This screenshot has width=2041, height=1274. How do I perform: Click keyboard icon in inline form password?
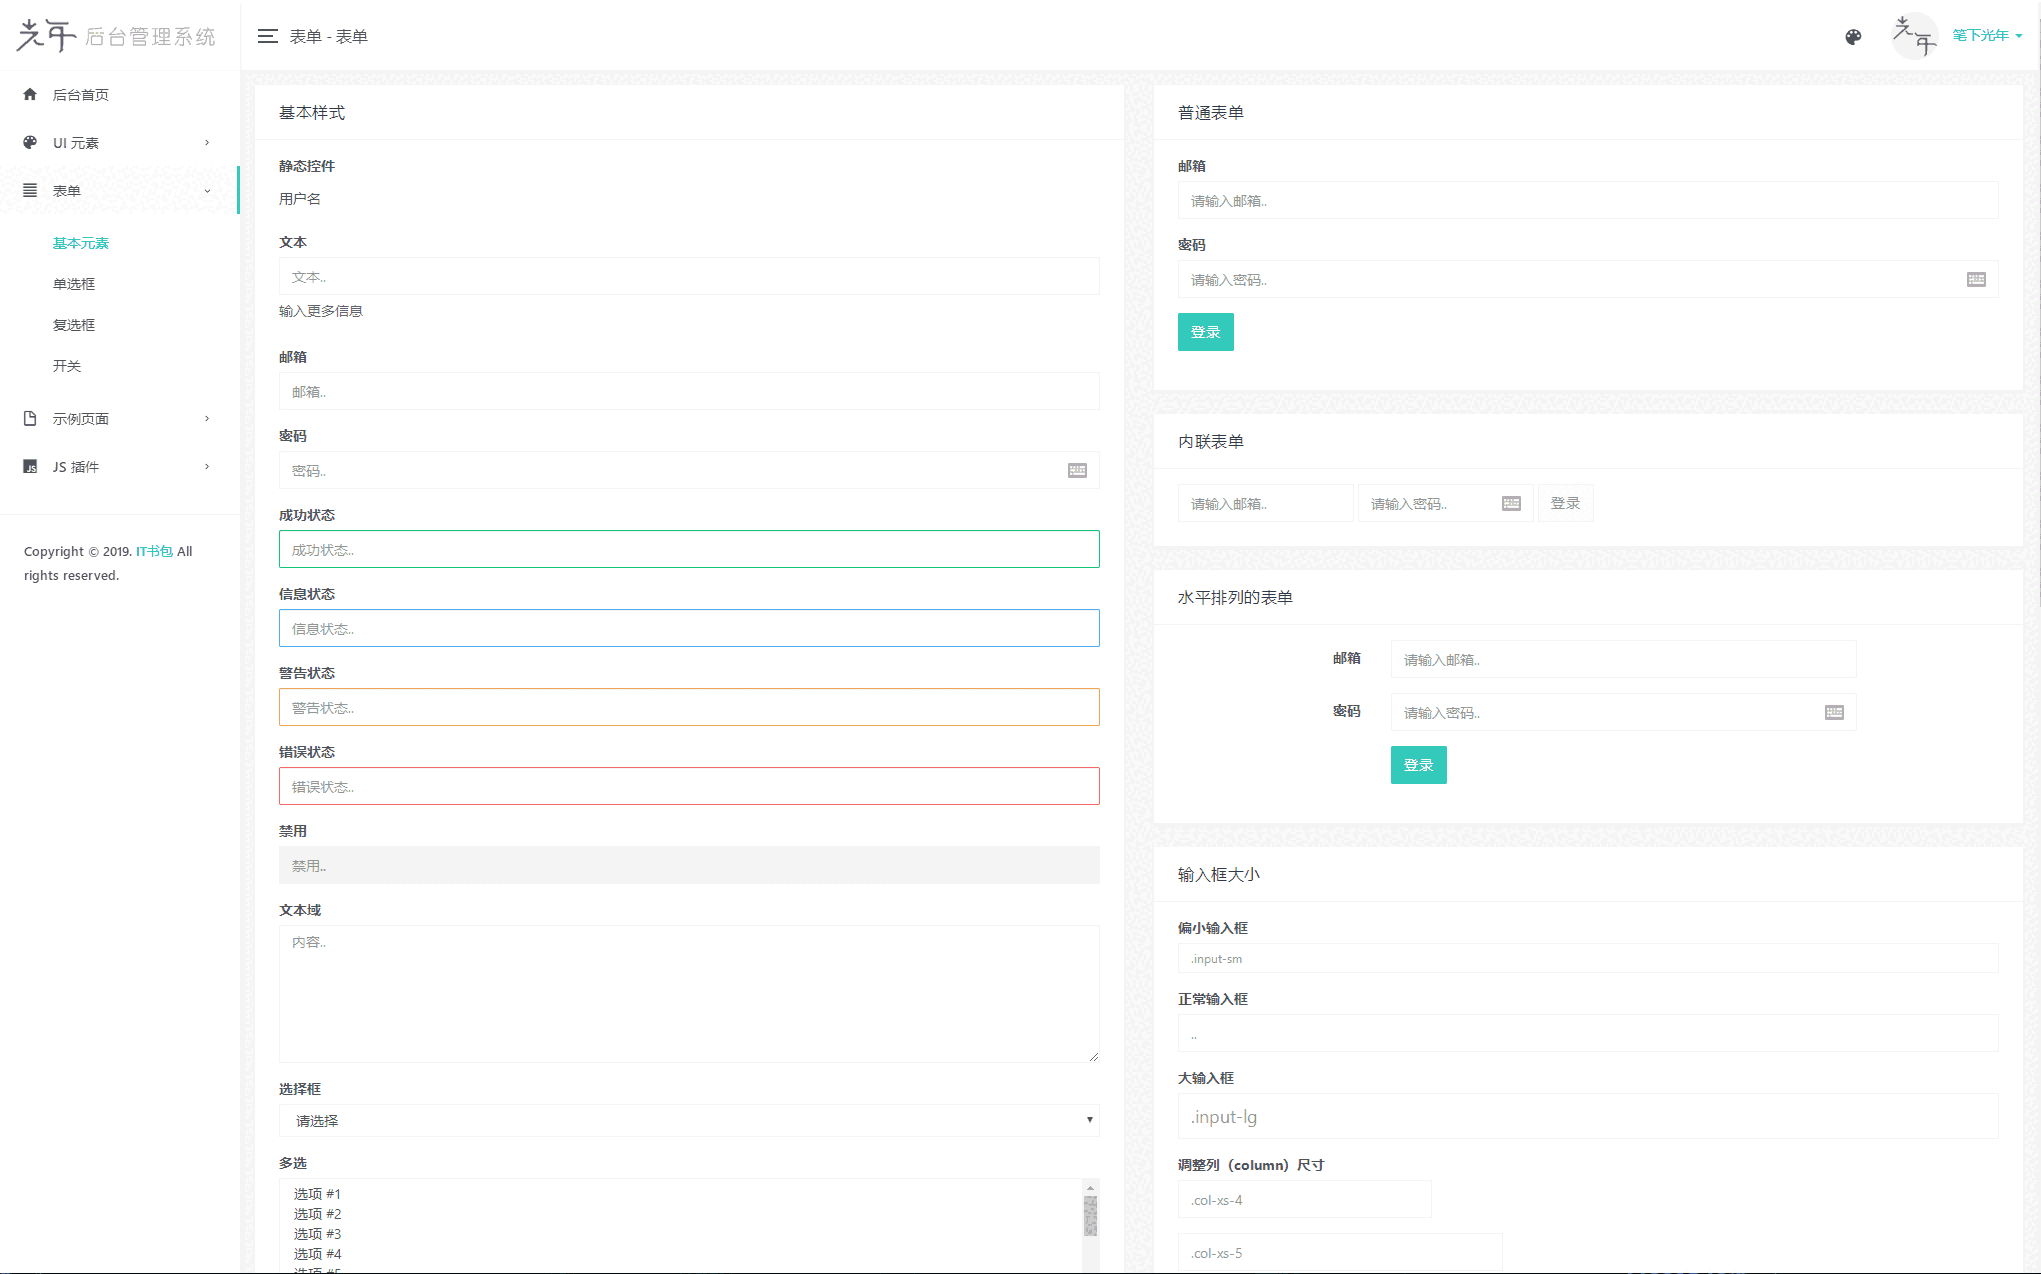1511,503
